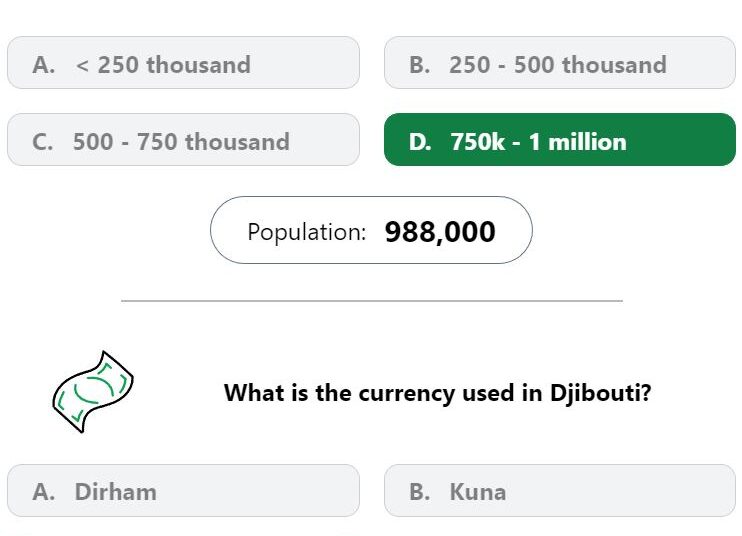Click the 'A.' letter on the Dirham option
Viewport: 742px width, 536px height.
44,492
